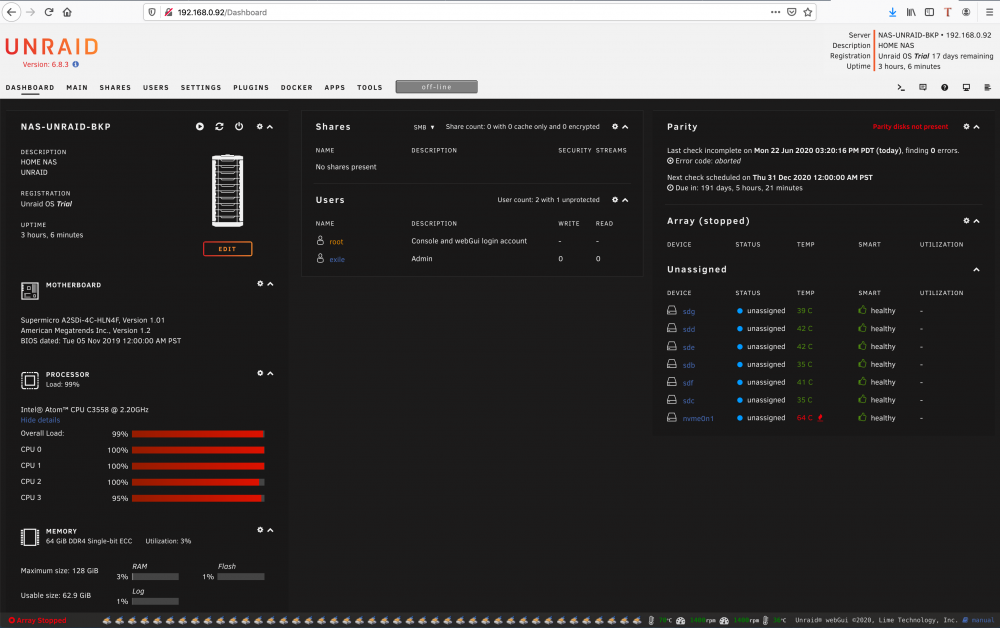Click the Overall Load progress bar

(198, 434)
